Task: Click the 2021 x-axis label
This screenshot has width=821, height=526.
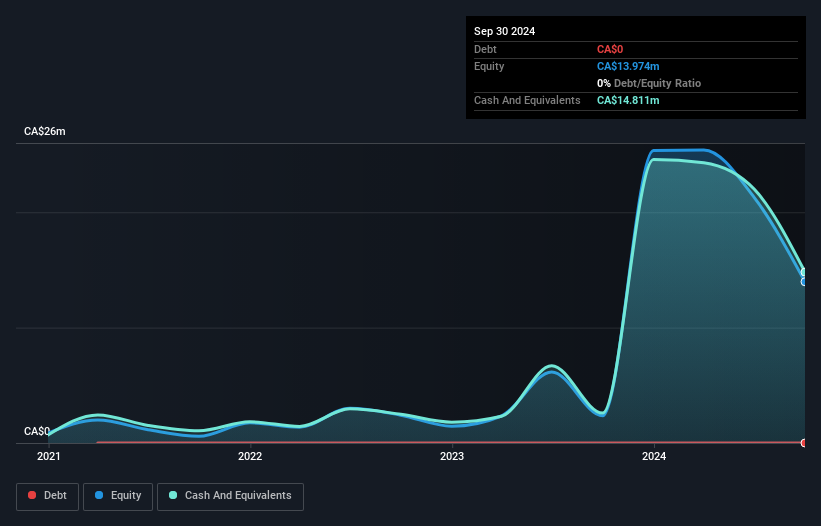Action: click(x=49, y=456)
